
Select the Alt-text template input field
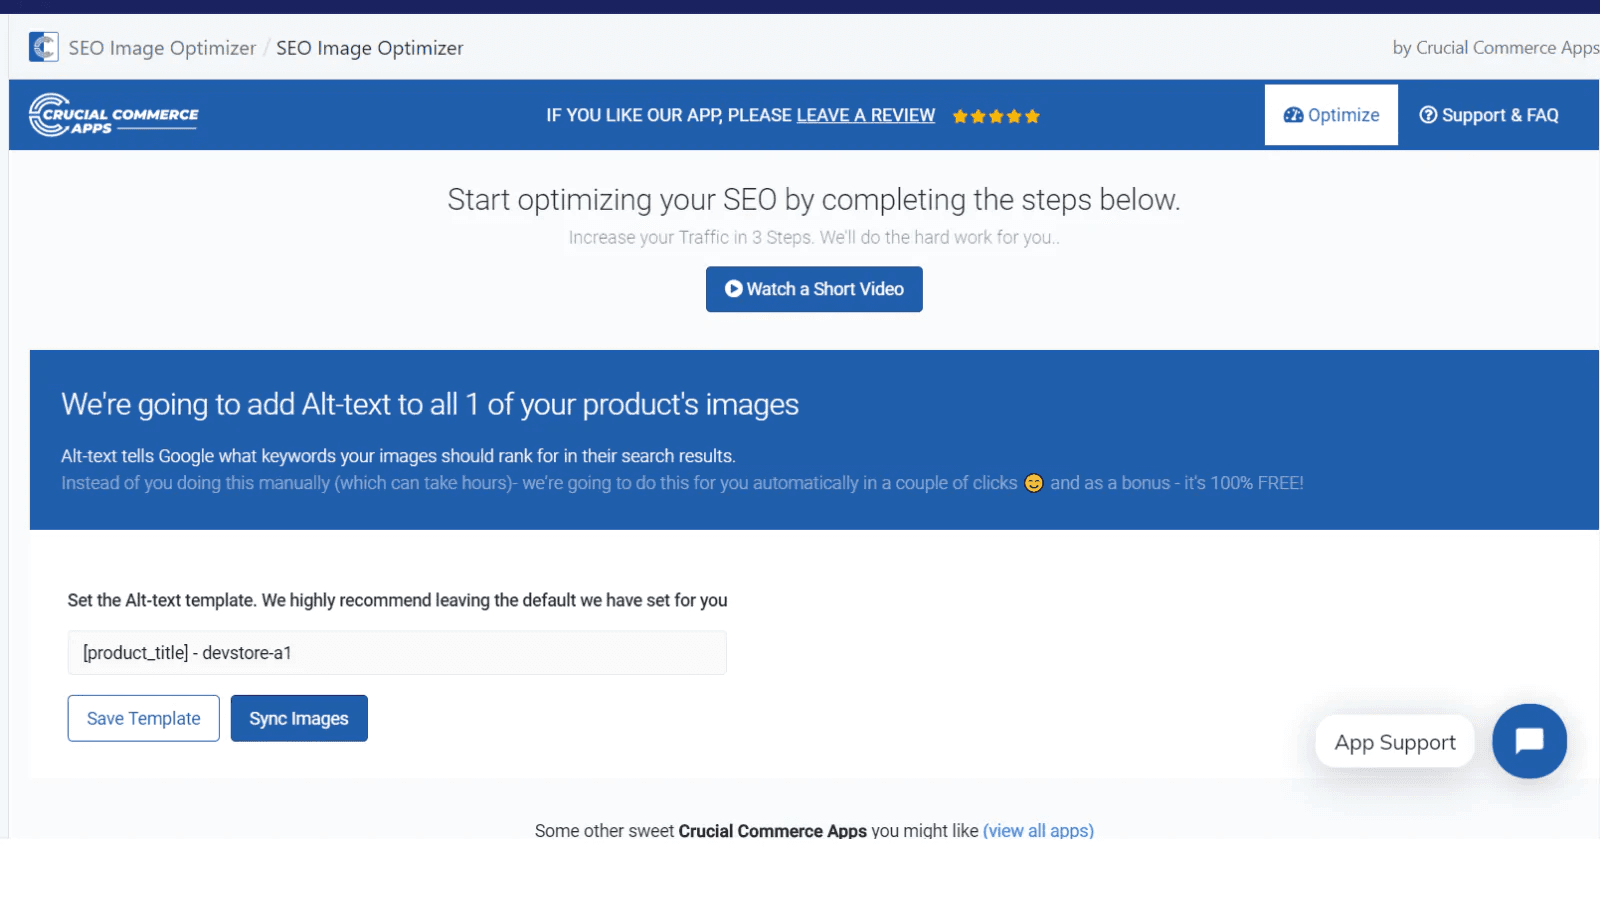[x=396, y=652]
